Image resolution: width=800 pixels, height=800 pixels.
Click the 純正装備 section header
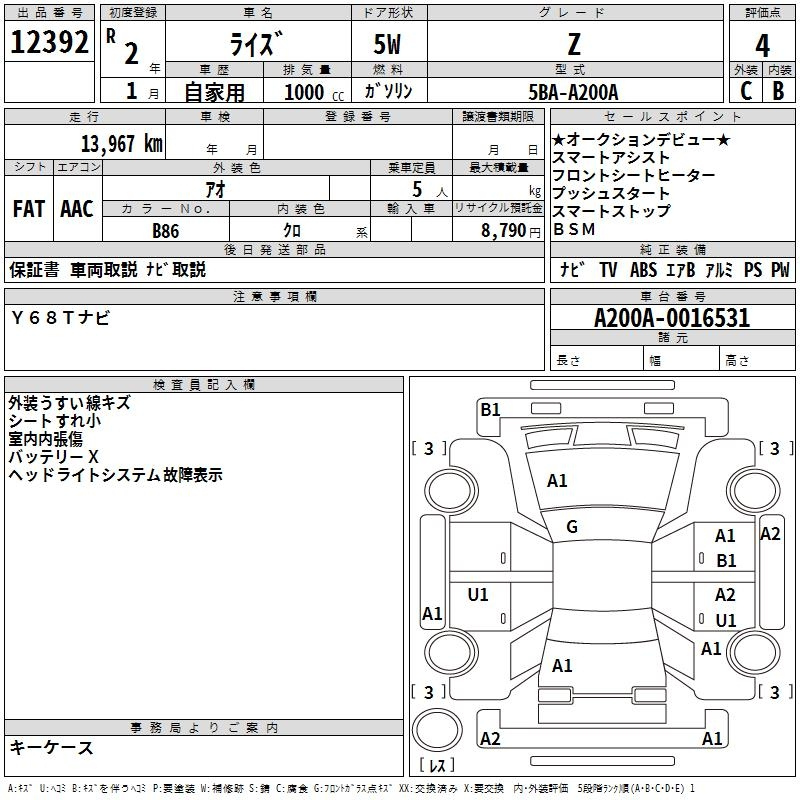(672, 249)
